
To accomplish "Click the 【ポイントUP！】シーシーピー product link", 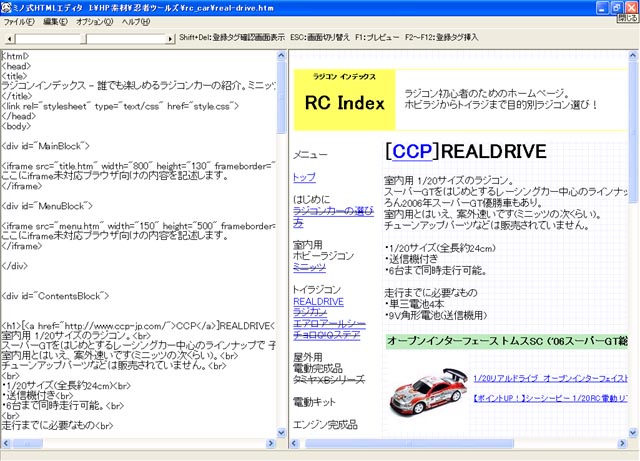I will coord(550,398).
